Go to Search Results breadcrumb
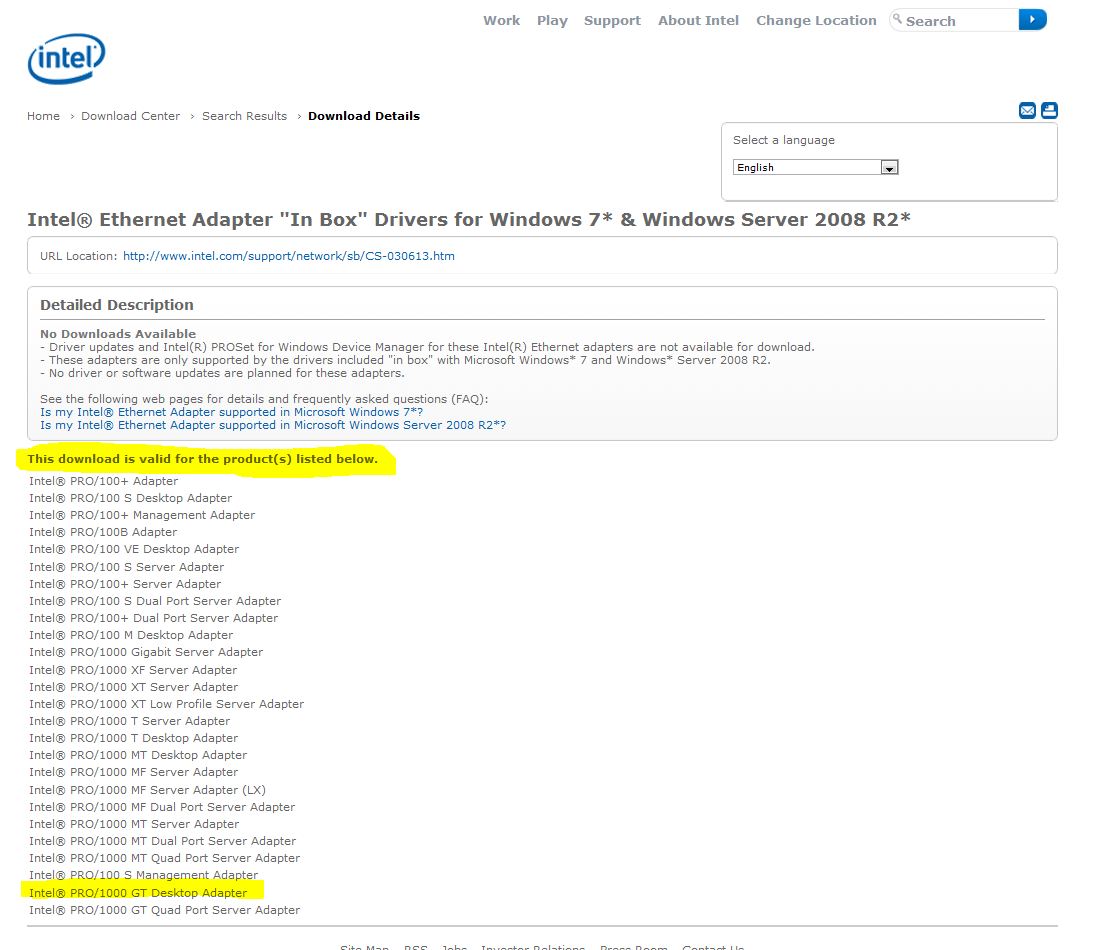Viewport: 1103px width, 950px height. pos(244,116)
